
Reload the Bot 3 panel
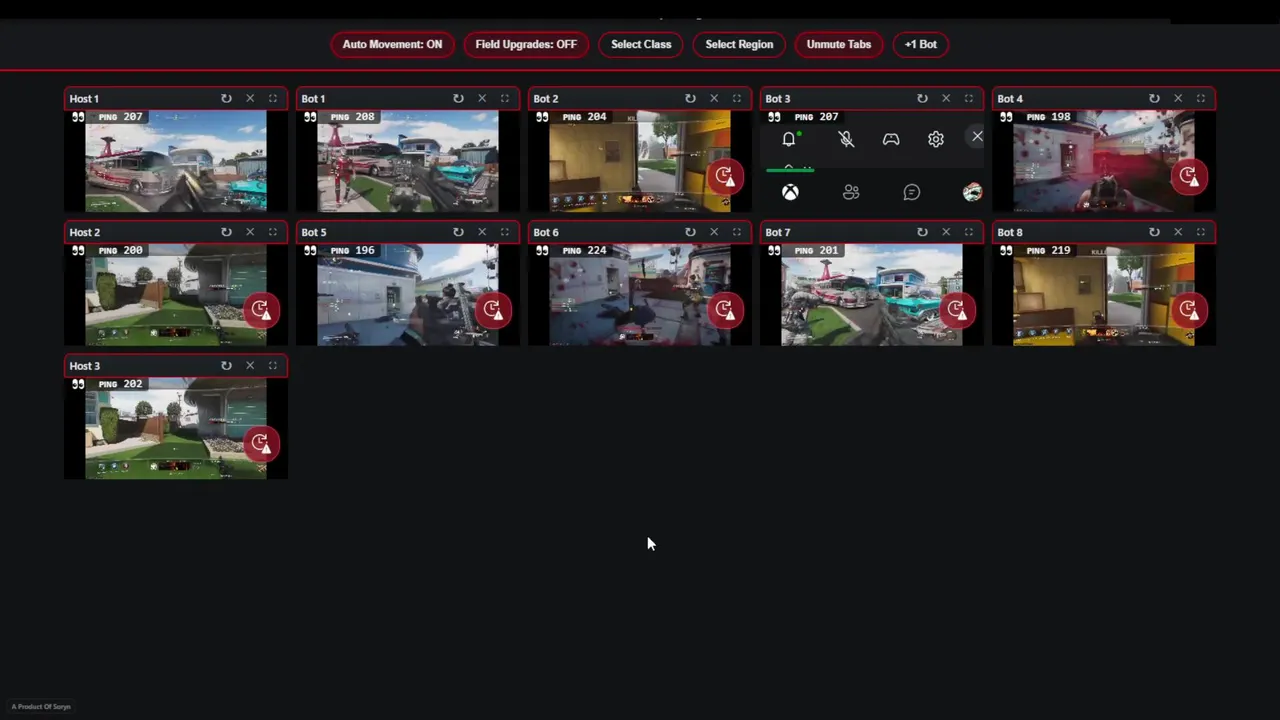click(922, 98)
